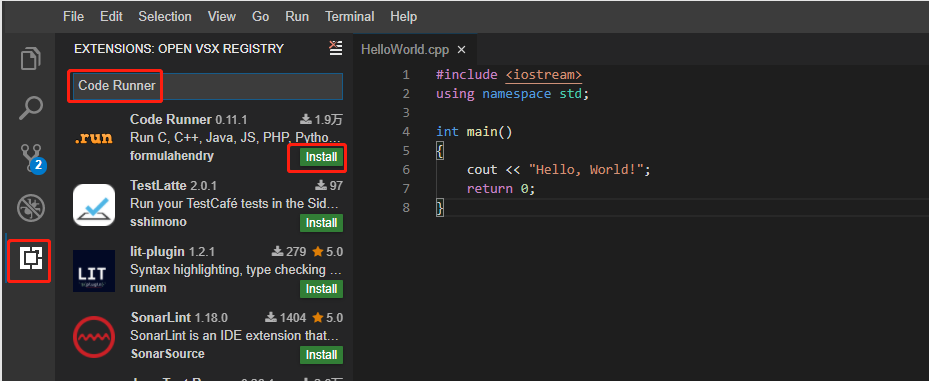
Task: Open the Terminal menu
Action: (350, 17)
